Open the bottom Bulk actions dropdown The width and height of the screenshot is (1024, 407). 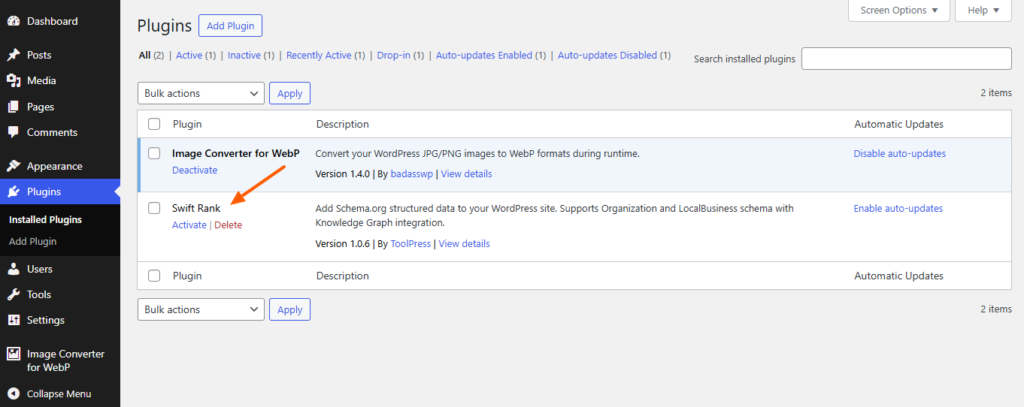201,310
